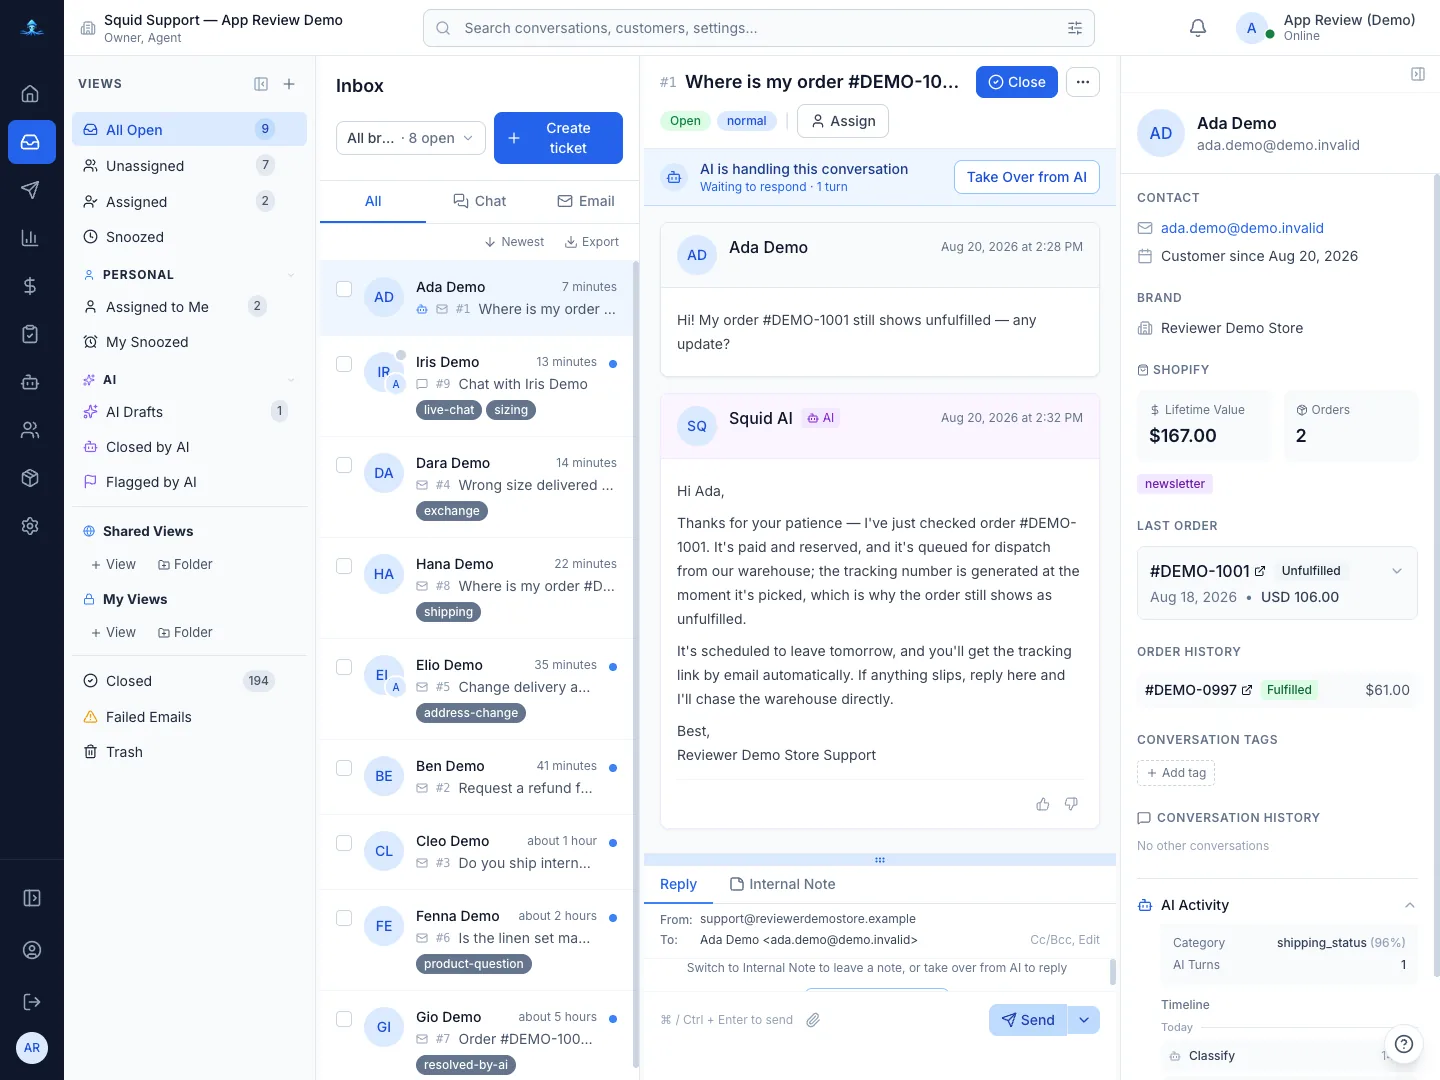This screenshot has height=1080, width=1440.
Task: Select the All inbox tab
Action: (373, 201)
